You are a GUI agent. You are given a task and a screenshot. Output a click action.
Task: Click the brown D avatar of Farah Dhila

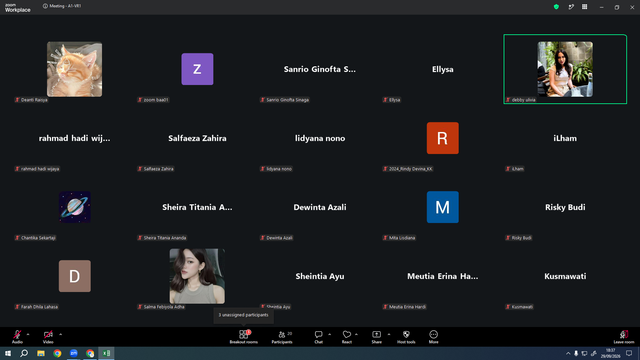75,276
